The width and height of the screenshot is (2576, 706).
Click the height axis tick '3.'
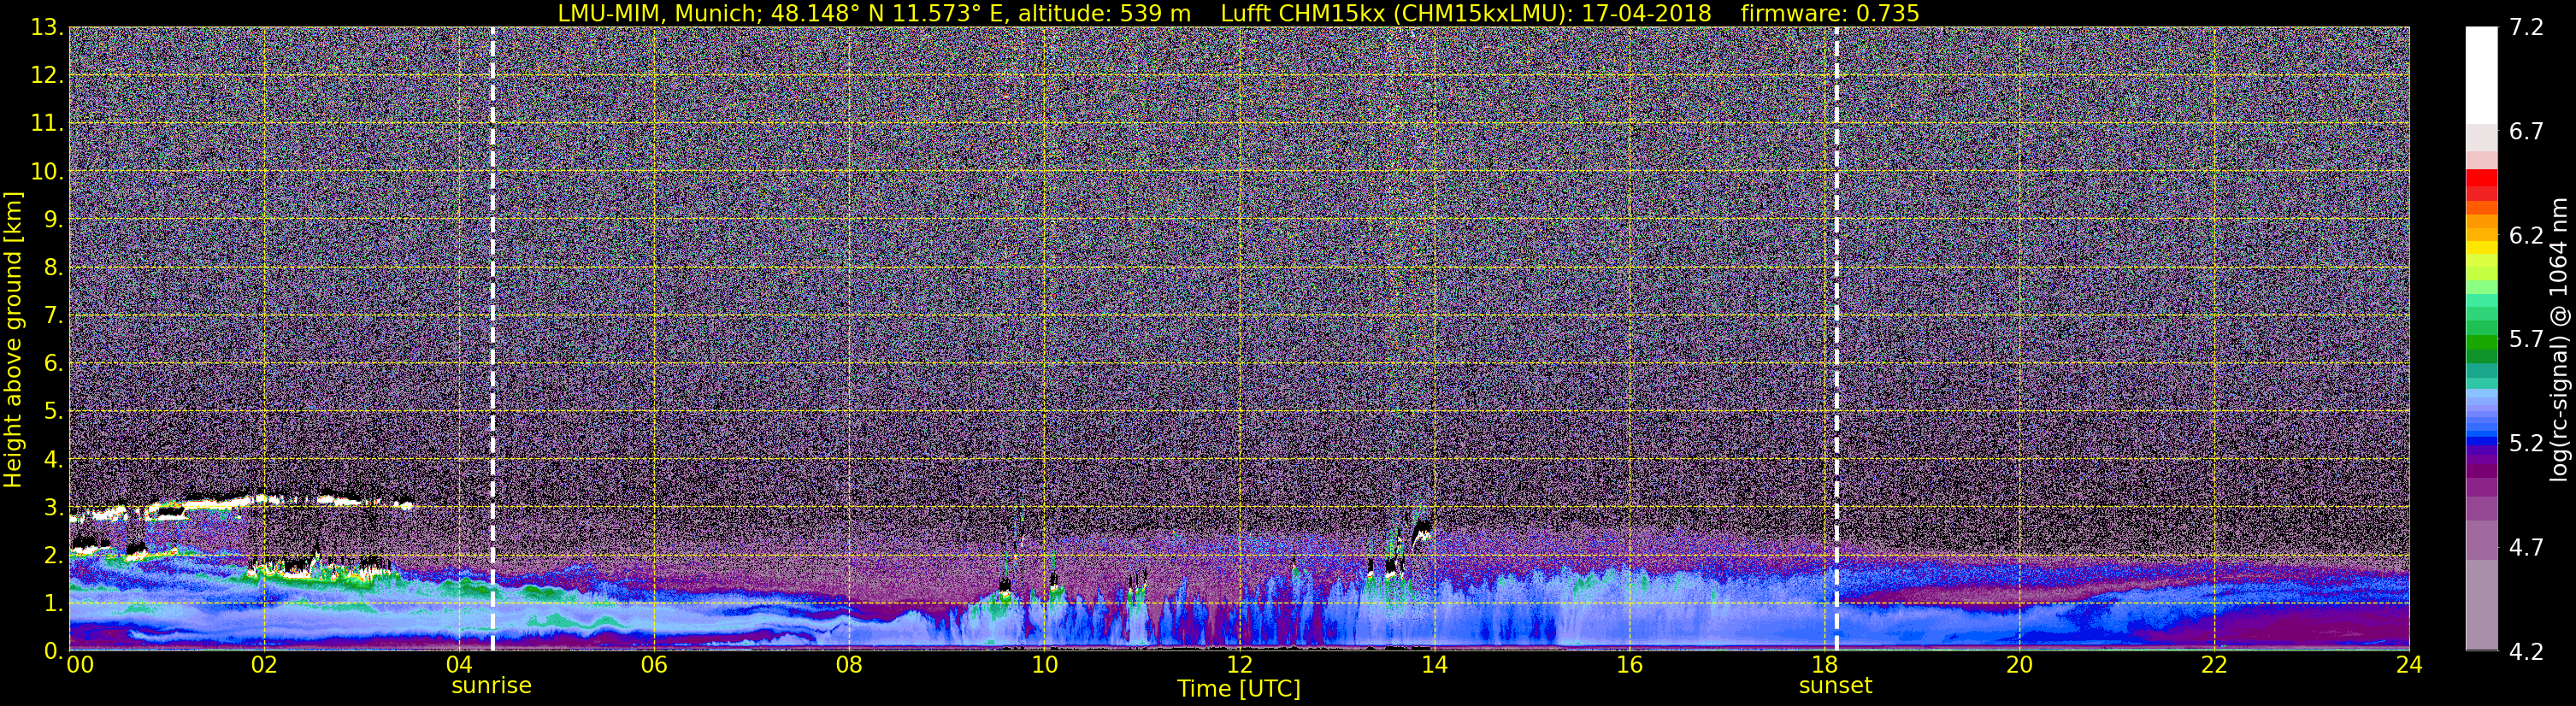[53, 507]
